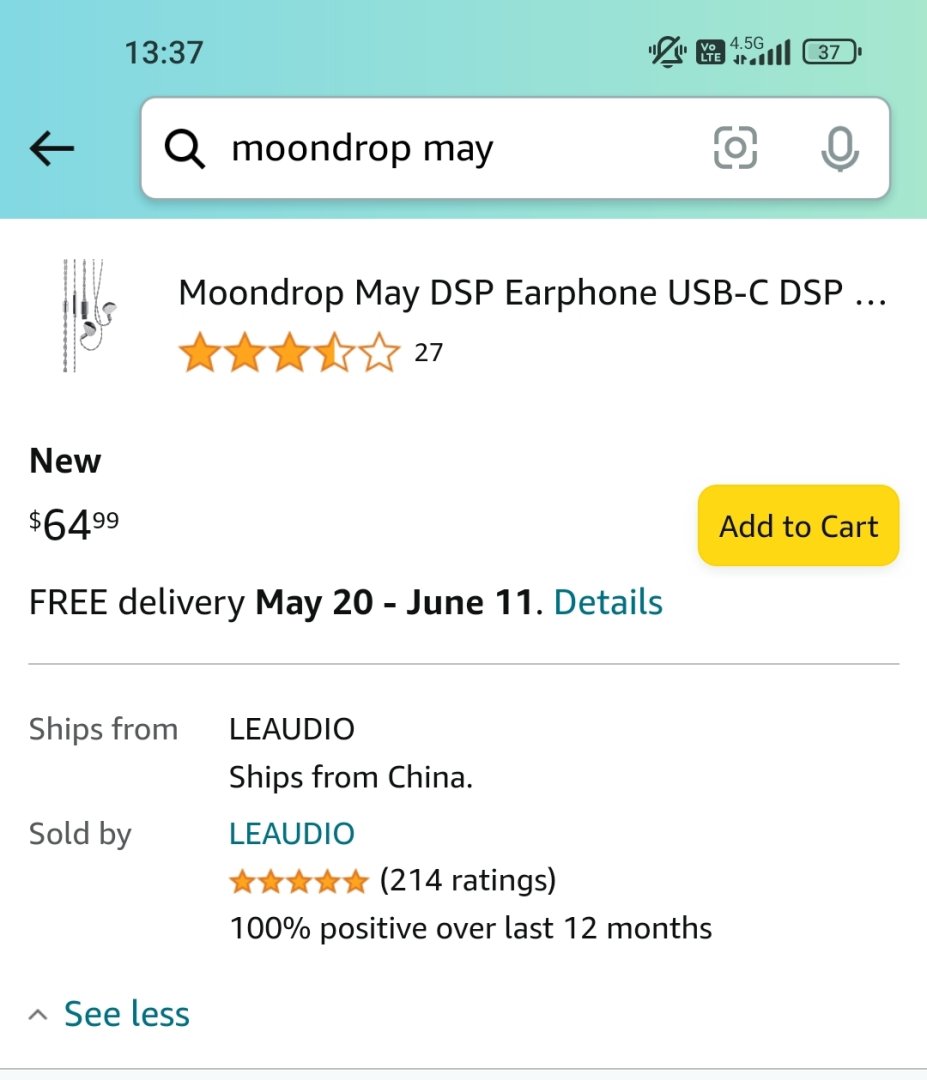The height and width of the screenshot is (1080, 927).
Task: Focus the search field with 'moondrop may'
Action: coord(460,149)
